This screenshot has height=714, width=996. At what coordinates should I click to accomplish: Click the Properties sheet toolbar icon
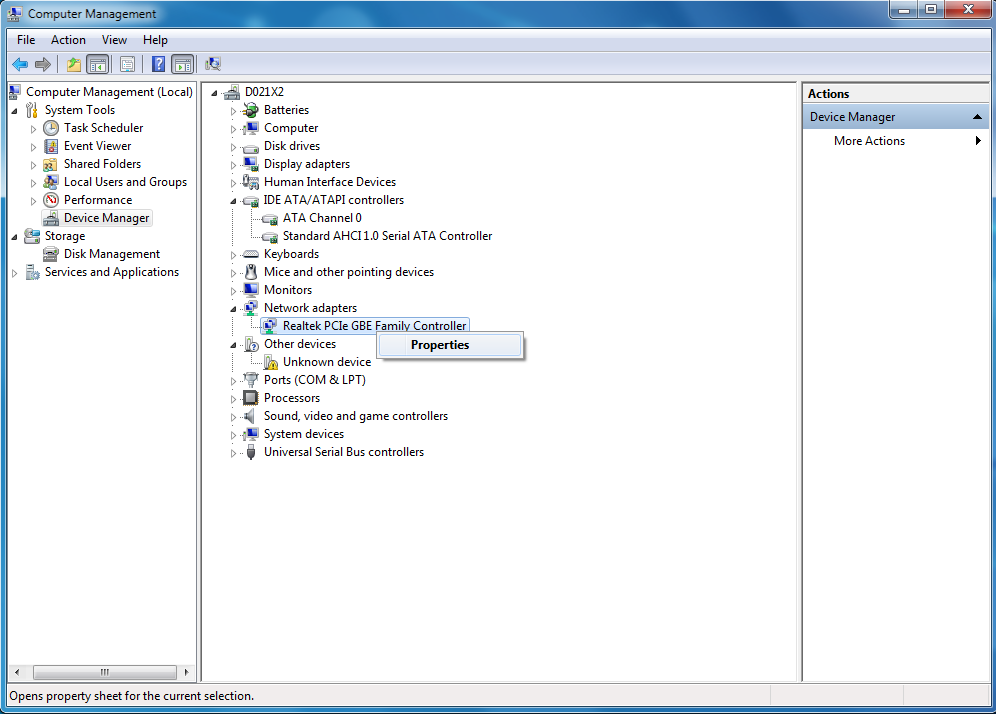coord(127,64)
